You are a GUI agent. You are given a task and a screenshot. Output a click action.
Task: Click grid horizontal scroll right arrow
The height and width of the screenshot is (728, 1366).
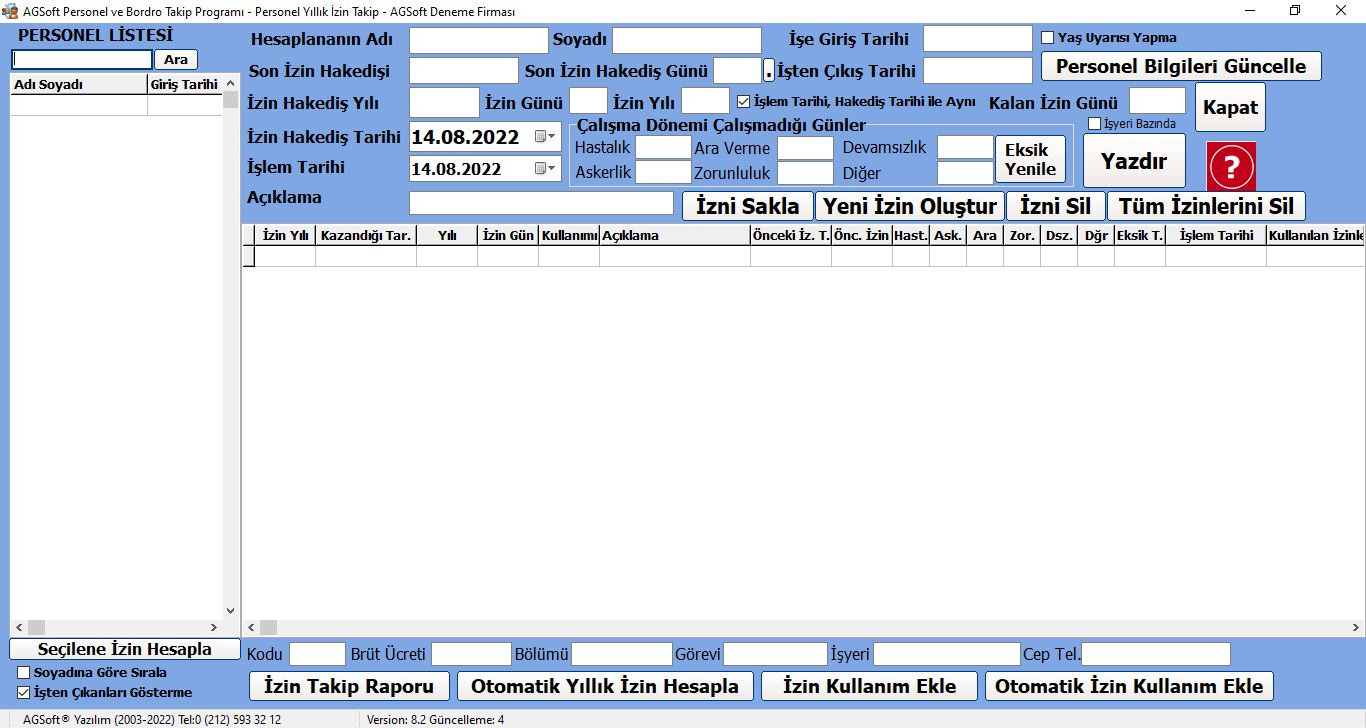(1357, 627)
